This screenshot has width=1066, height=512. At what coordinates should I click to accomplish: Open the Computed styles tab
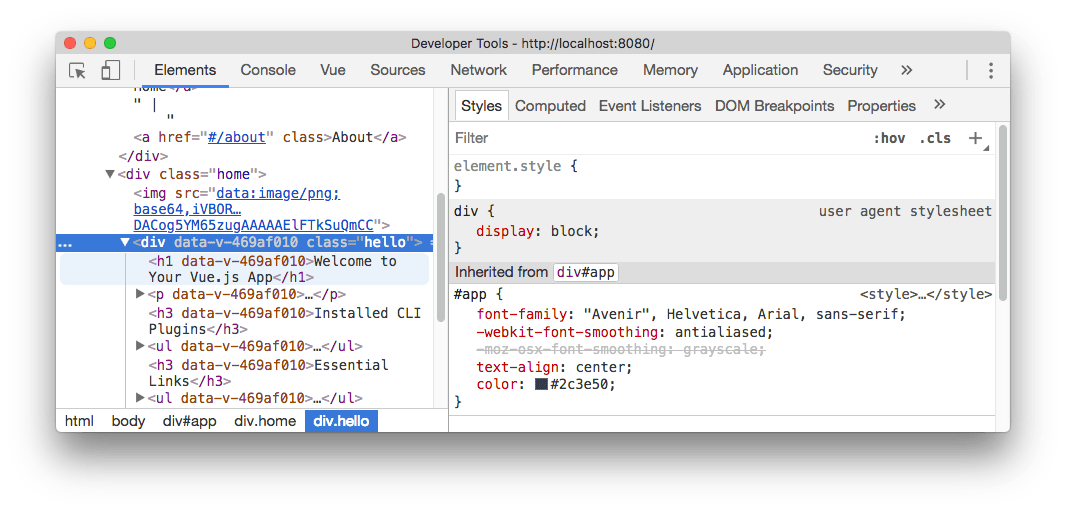(550, 106)
